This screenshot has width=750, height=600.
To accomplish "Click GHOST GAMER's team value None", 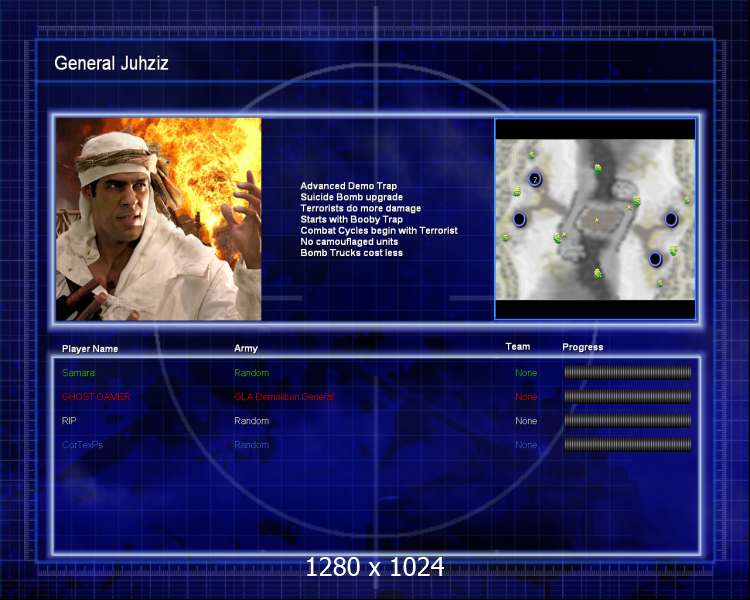I will pyautogui.click(x=526, y=397).
